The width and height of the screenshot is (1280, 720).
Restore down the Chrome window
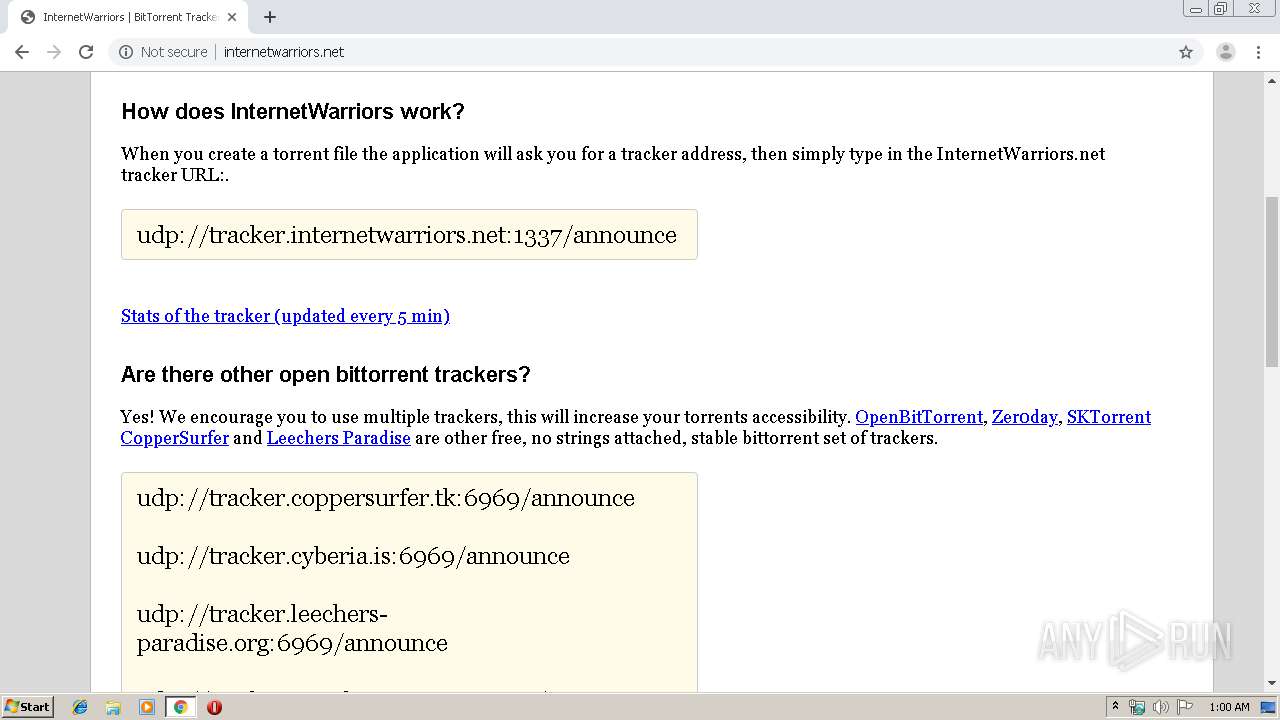click(x=1221, y=9)
